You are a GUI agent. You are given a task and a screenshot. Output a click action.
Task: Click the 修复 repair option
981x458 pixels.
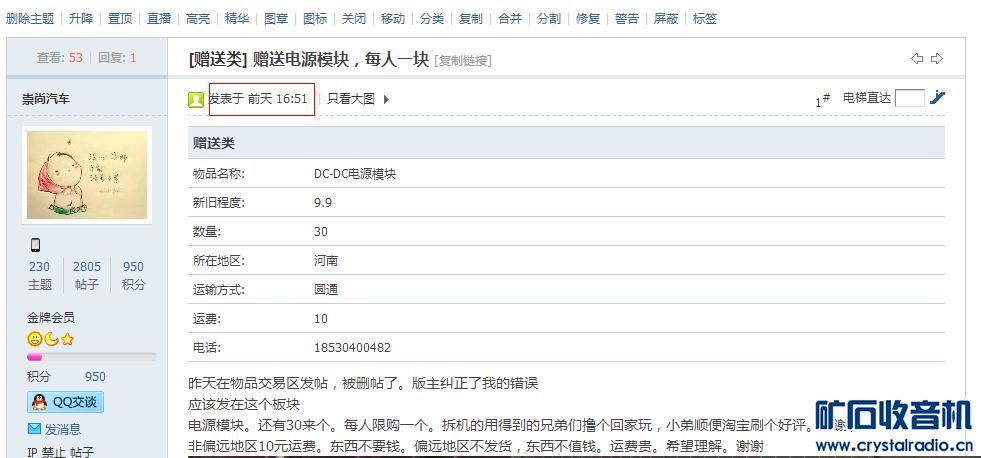587,19
